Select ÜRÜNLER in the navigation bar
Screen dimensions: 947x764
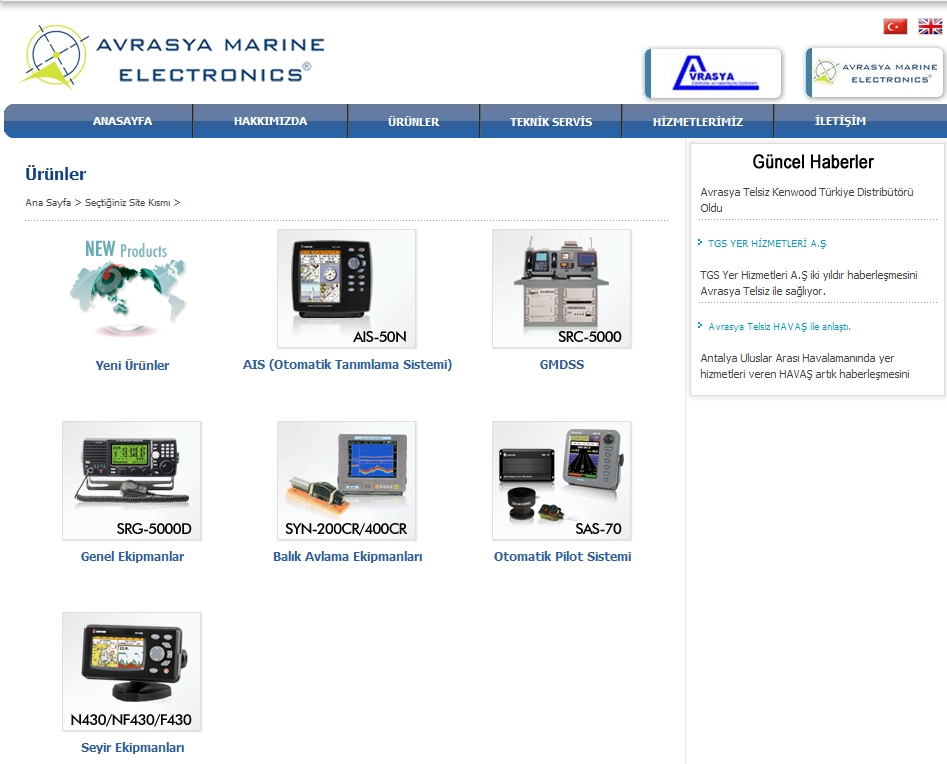point(414,121)
